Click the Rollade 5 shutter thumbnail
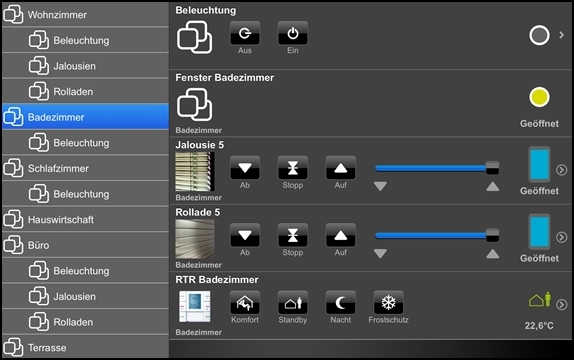This screenshot has height=360, width=574. coord(195,239)
